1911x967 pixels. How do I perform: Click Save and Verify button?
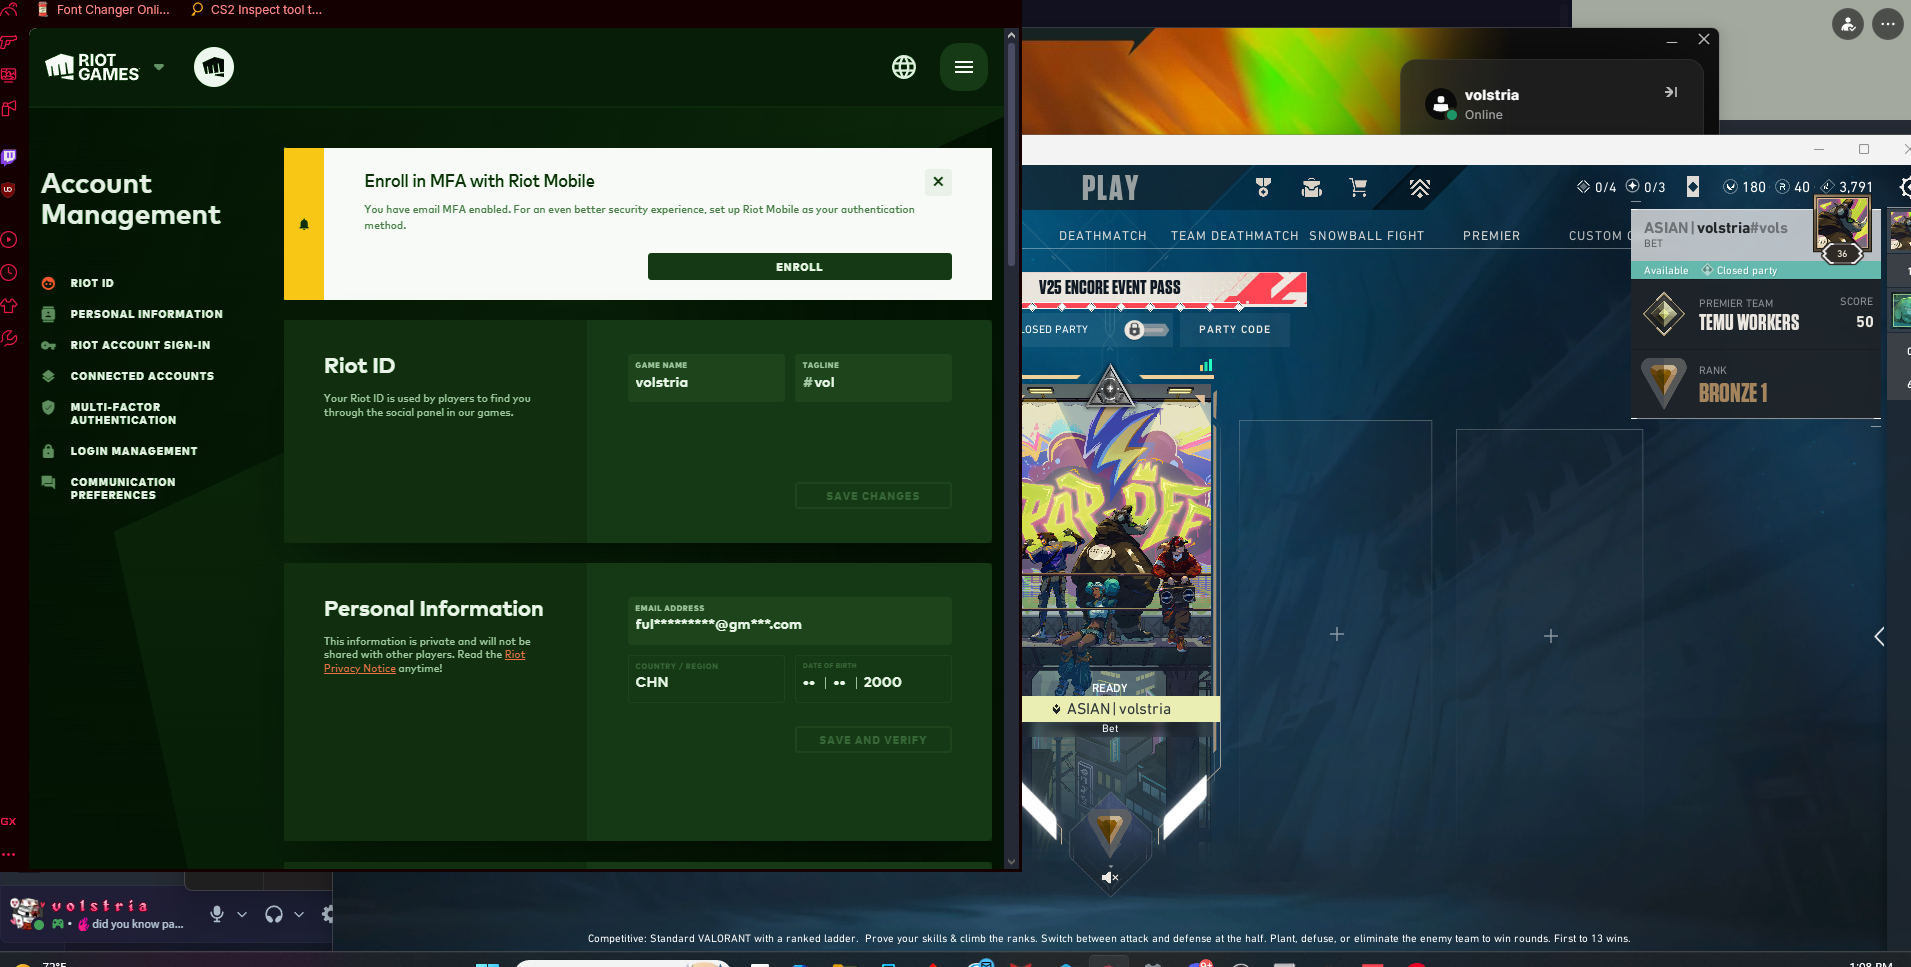tap(873, 740)
